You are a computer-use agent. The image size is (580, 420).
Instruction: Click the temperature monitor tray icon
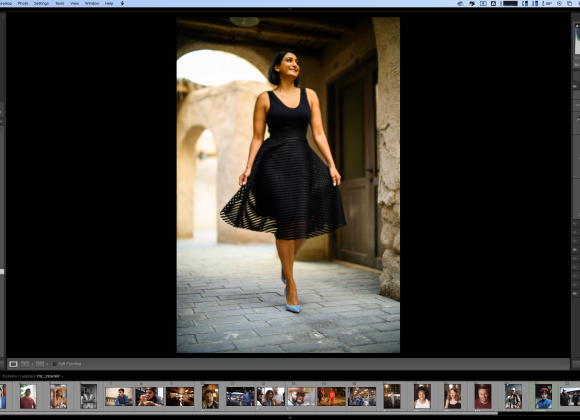point(547,3)
